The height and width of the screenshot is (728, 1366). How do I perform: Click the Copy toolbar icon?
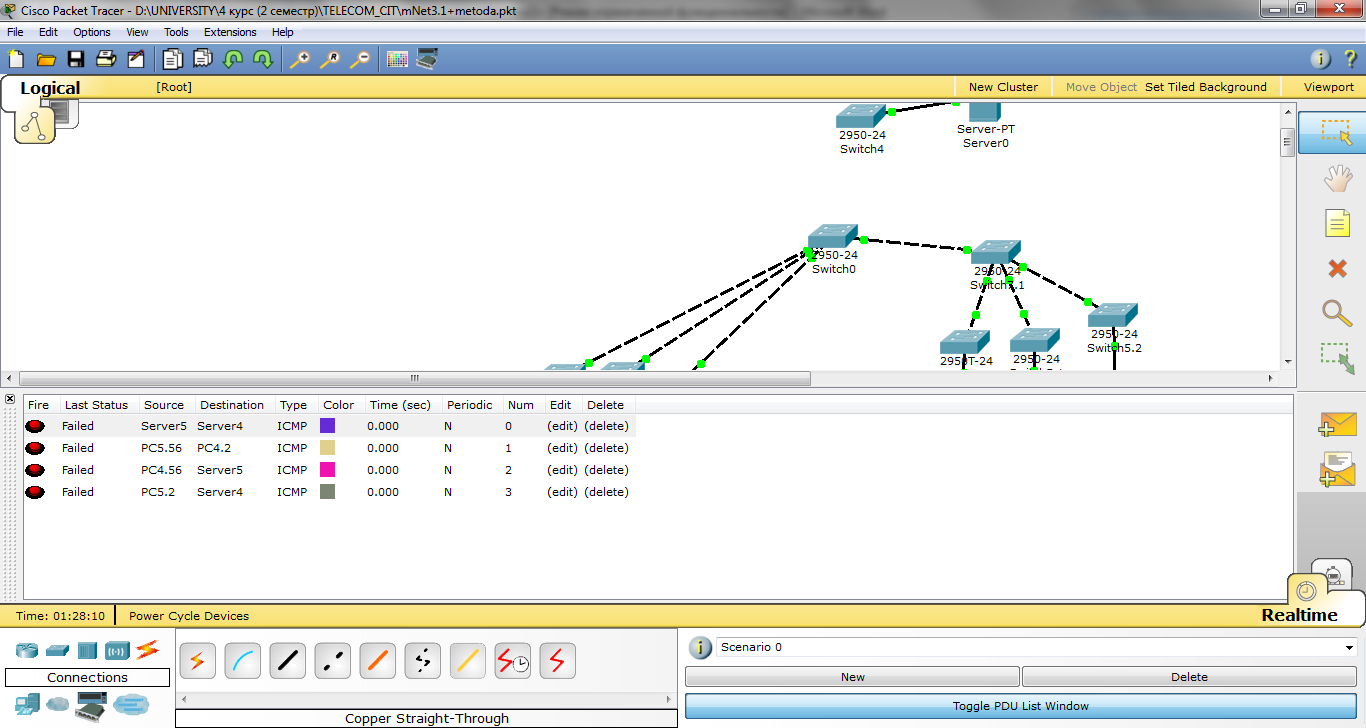point(173,59)
